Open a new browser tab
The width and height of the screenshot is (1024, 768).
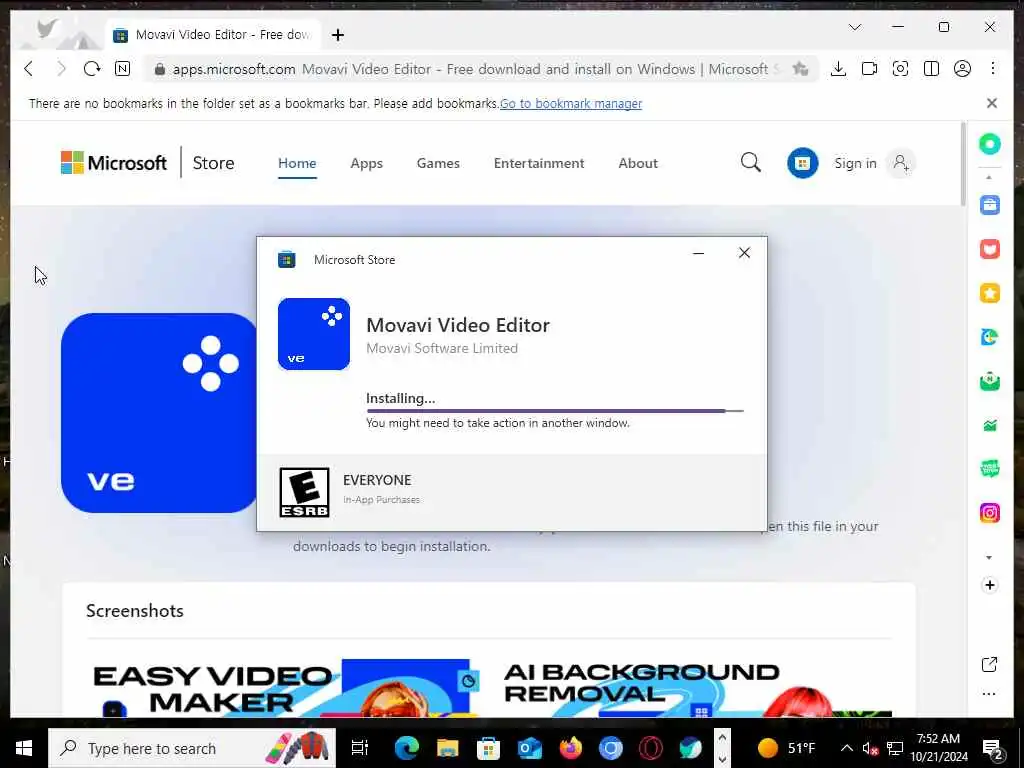(338, 35)
